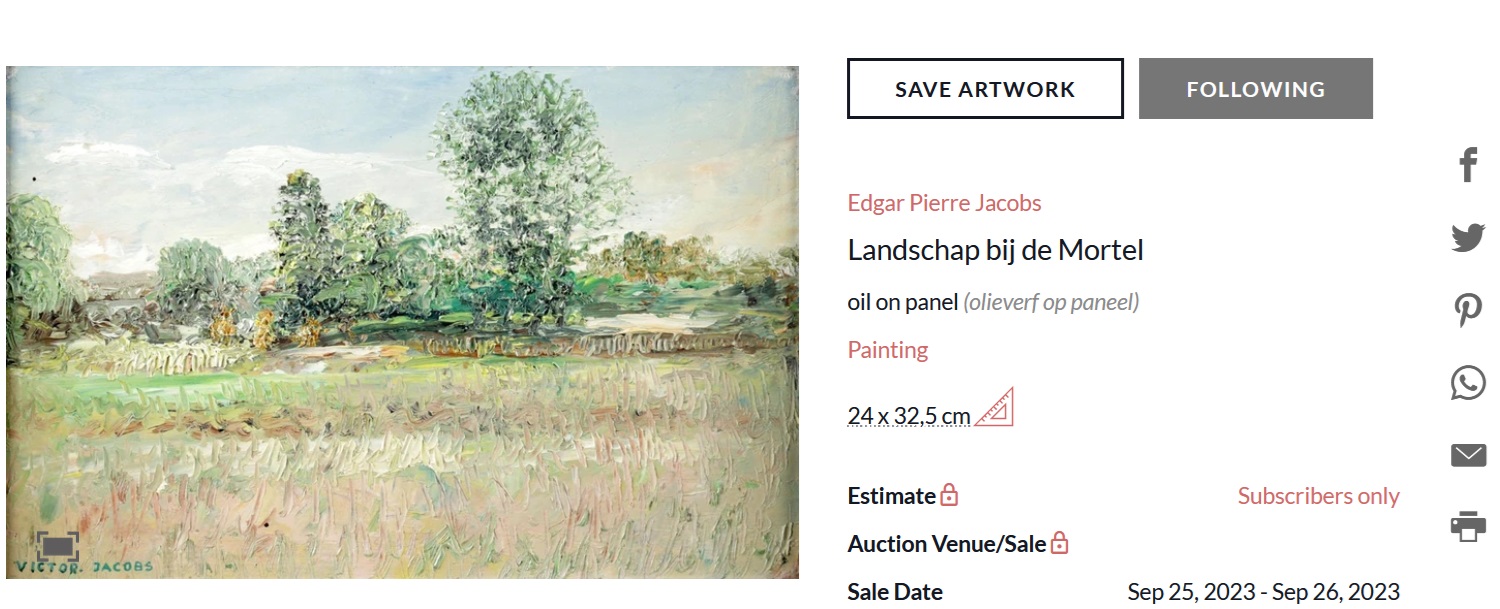Click the Subscribers only link
Image resolution: width=1500 pixels, height=609 pixels.
(x=1318, y=496)
